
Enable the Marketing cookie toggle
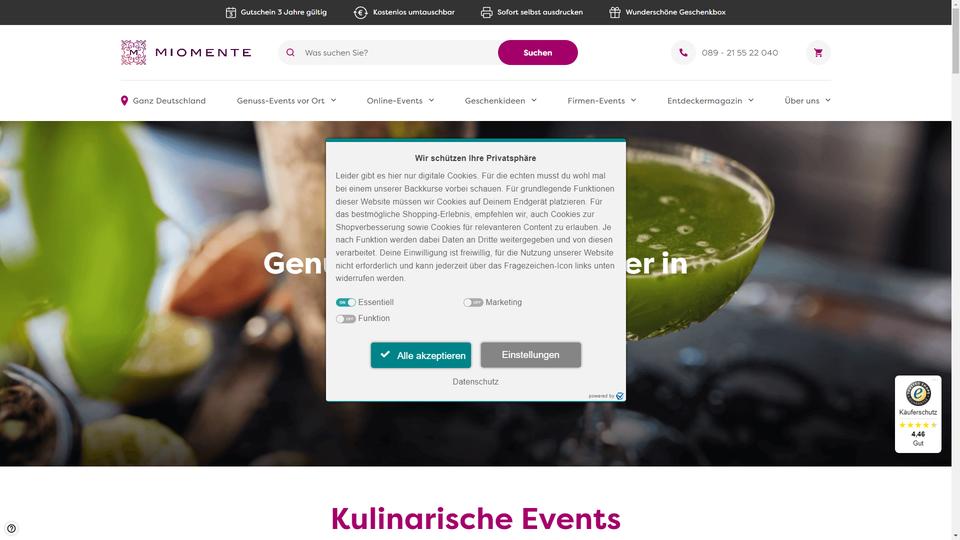(473, 302)
